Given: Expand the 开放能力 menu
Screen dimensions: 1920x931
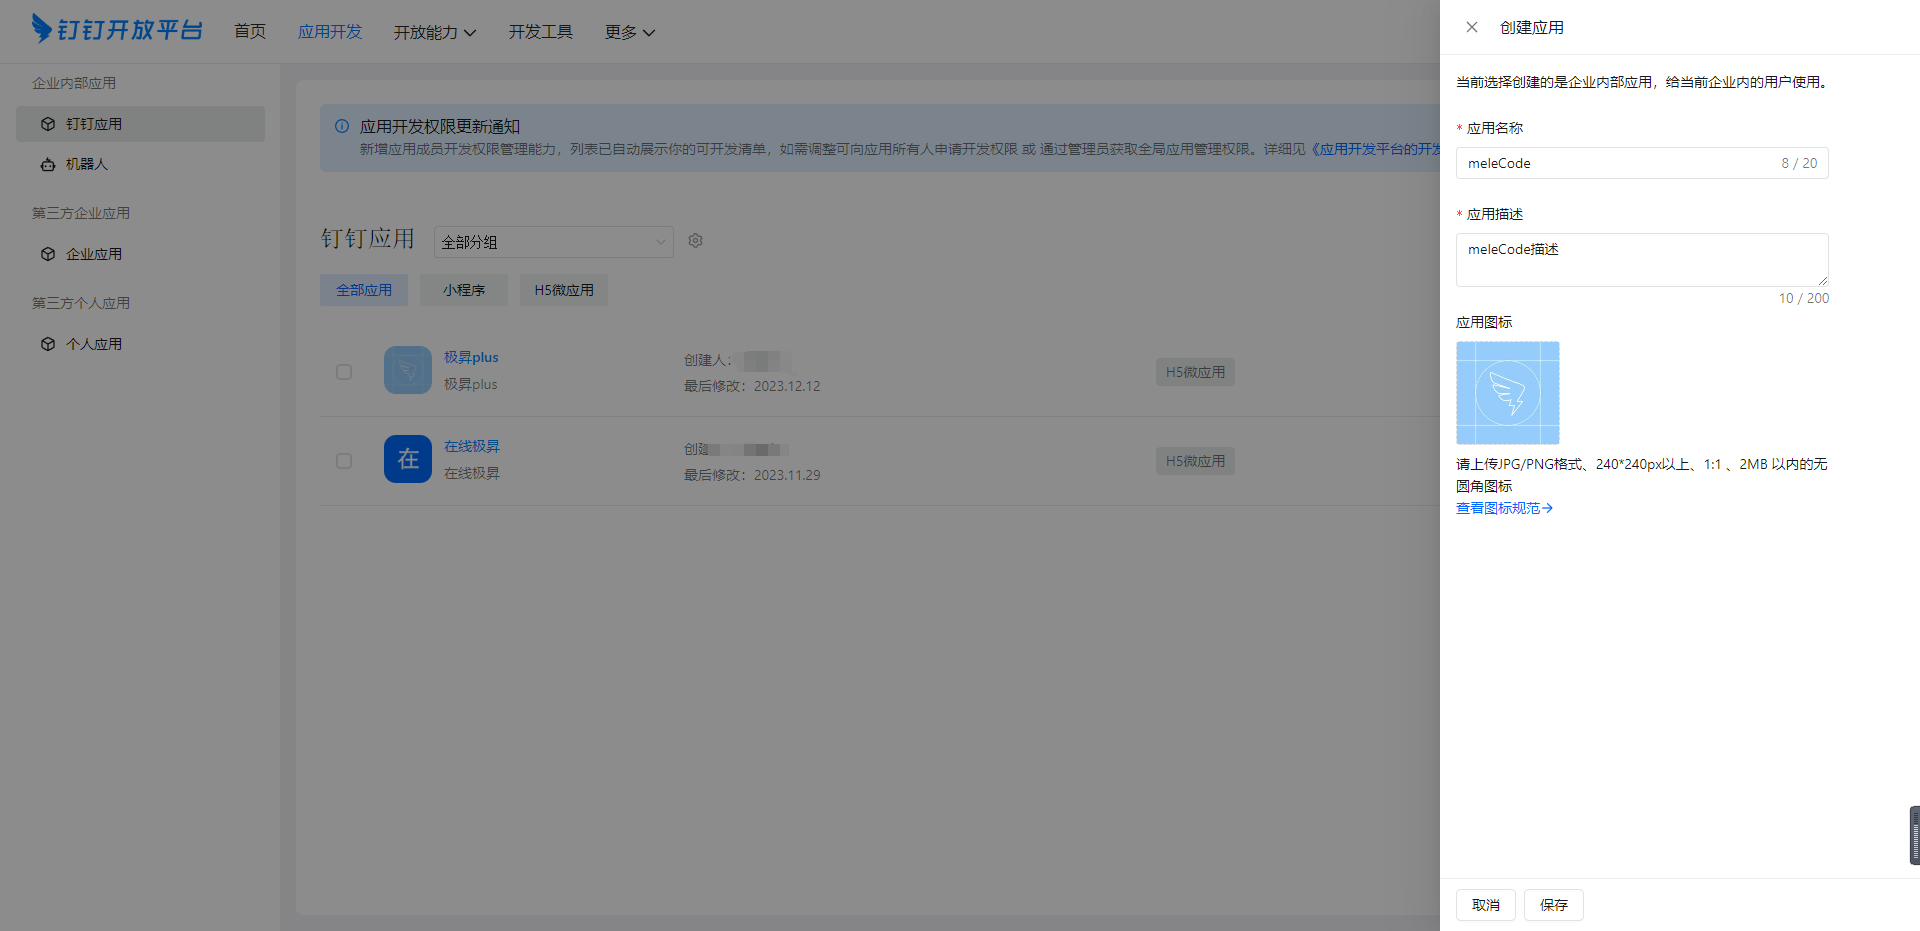Looking at the screenshot, I should [435, 32].
